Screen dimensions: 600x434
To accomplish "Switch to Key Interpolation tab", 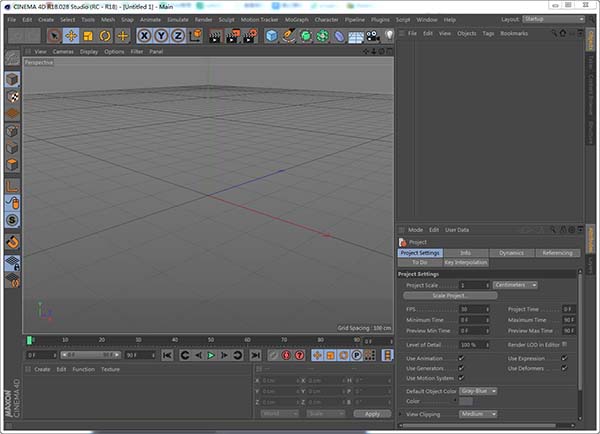I will (x=466, y=263).
